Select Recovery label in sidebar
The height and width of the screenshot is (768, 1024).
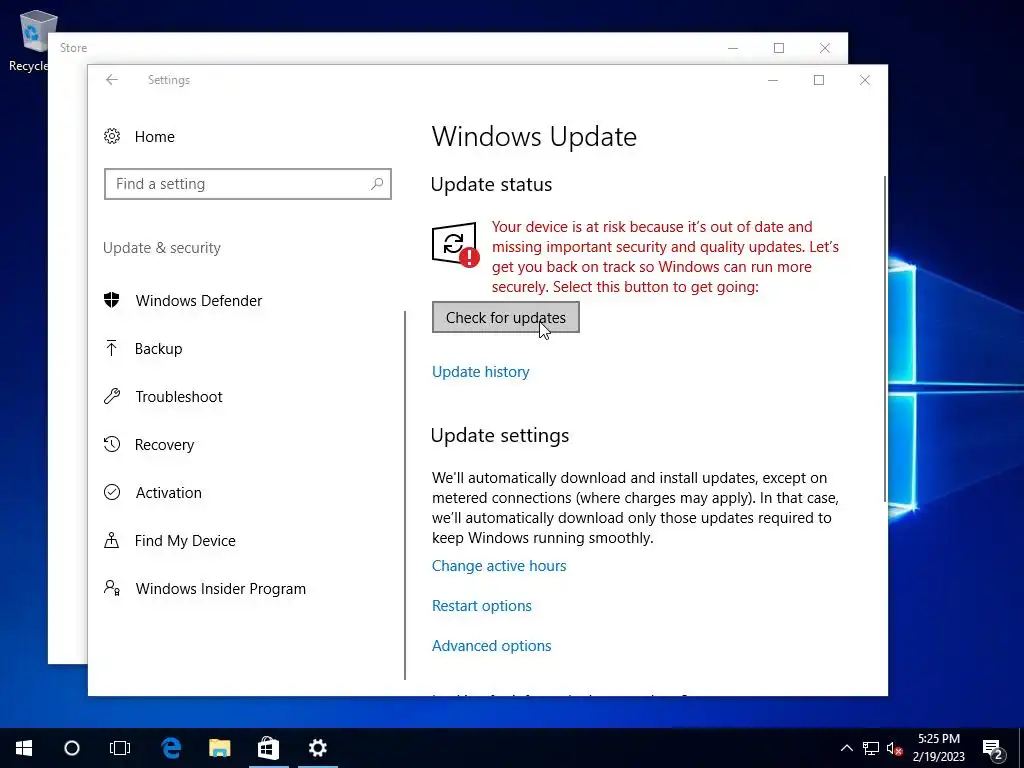pos(165,445)
